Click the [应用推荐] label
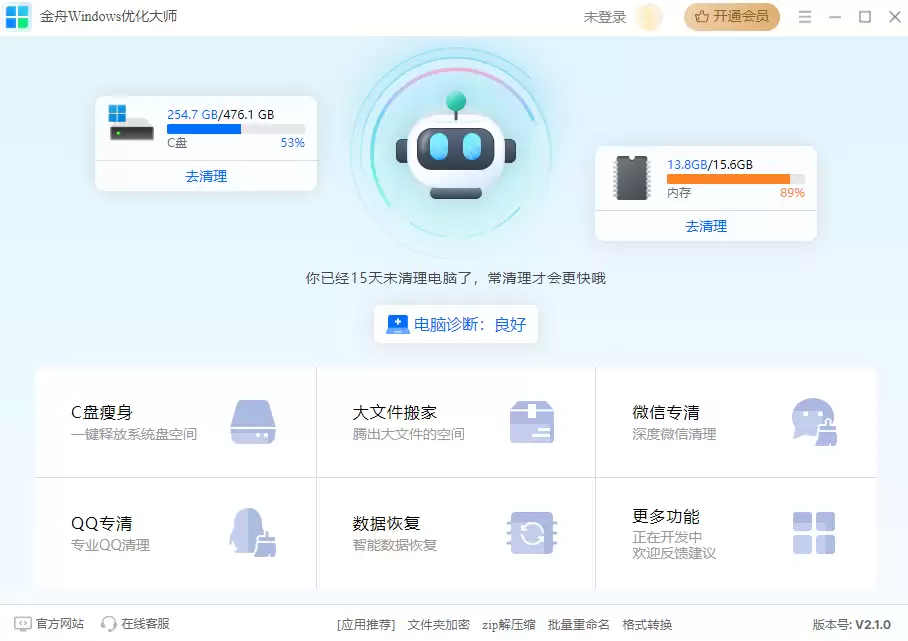The height and width of the screenshot is (641, 908). [x=366, y=625]
